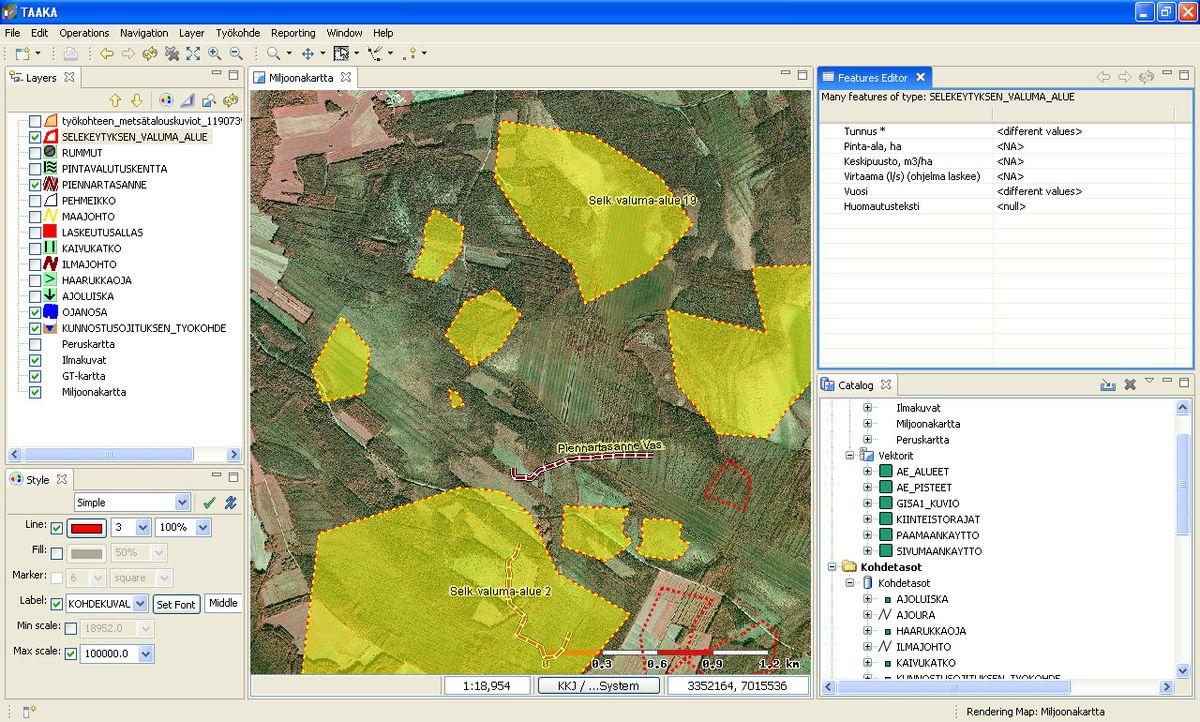1200x722 pixels.
Task: Click the Middle label placement field
Action: pos(222,604)
